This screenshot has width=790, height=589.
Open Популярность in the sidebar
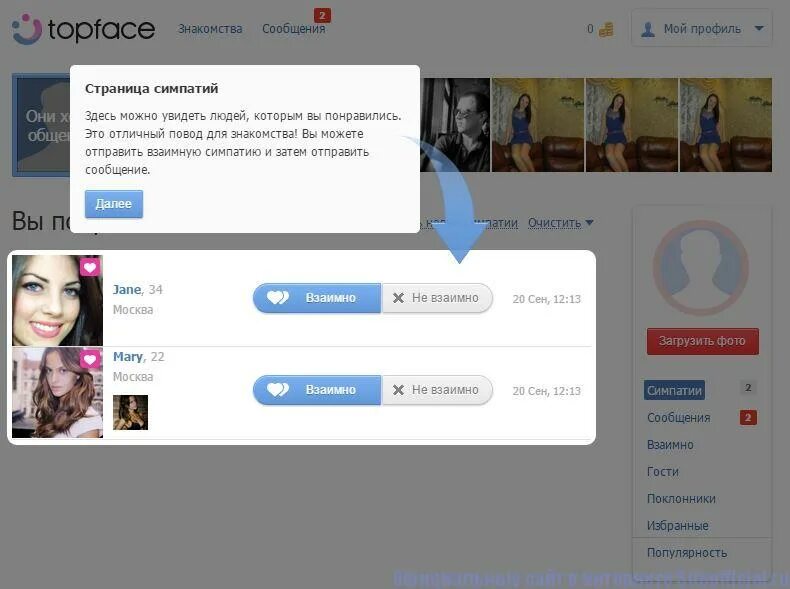pyautogui.click(x=687, y=553)
